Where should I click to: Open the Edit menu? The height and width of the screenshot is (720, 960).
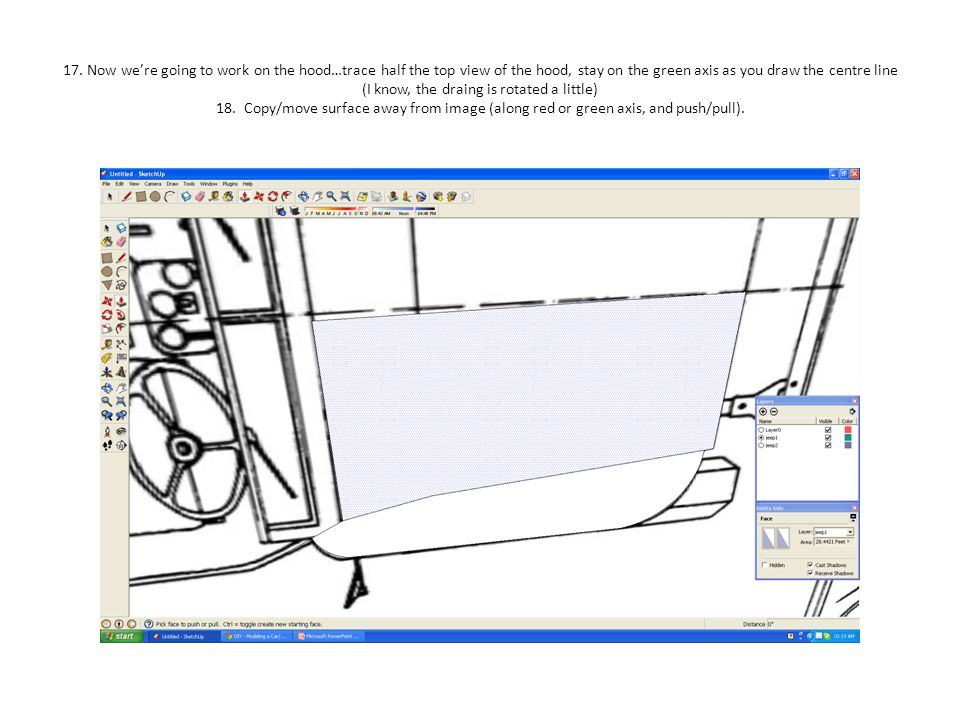tap(119, 184)
